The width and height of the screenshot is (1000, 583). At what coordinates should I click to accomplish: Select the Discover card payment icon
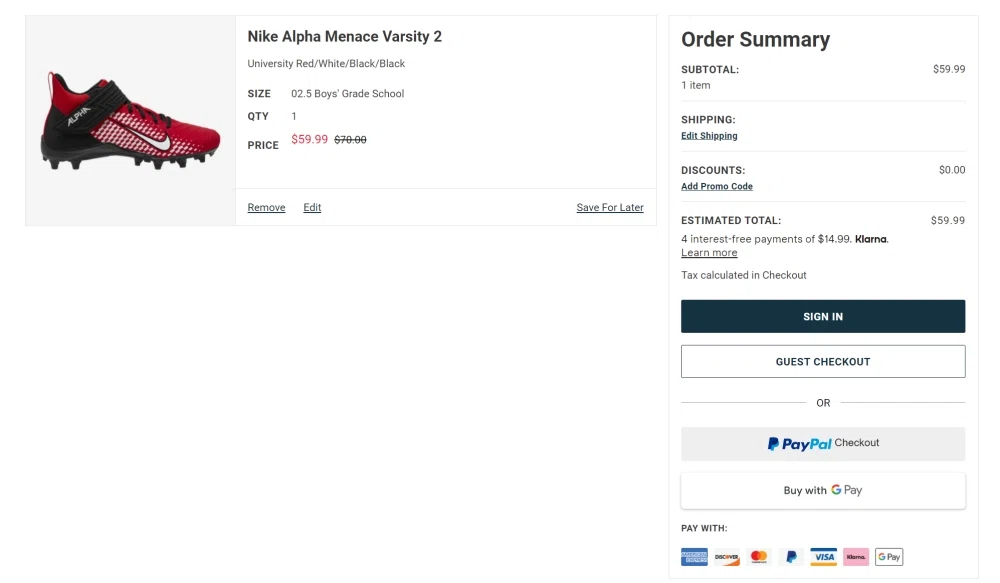click(x=726, y=556)
